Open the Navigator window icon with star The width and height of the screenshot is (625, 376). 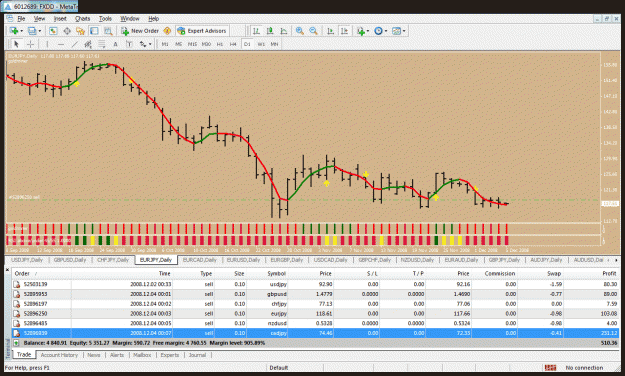[x=81, y=31]
